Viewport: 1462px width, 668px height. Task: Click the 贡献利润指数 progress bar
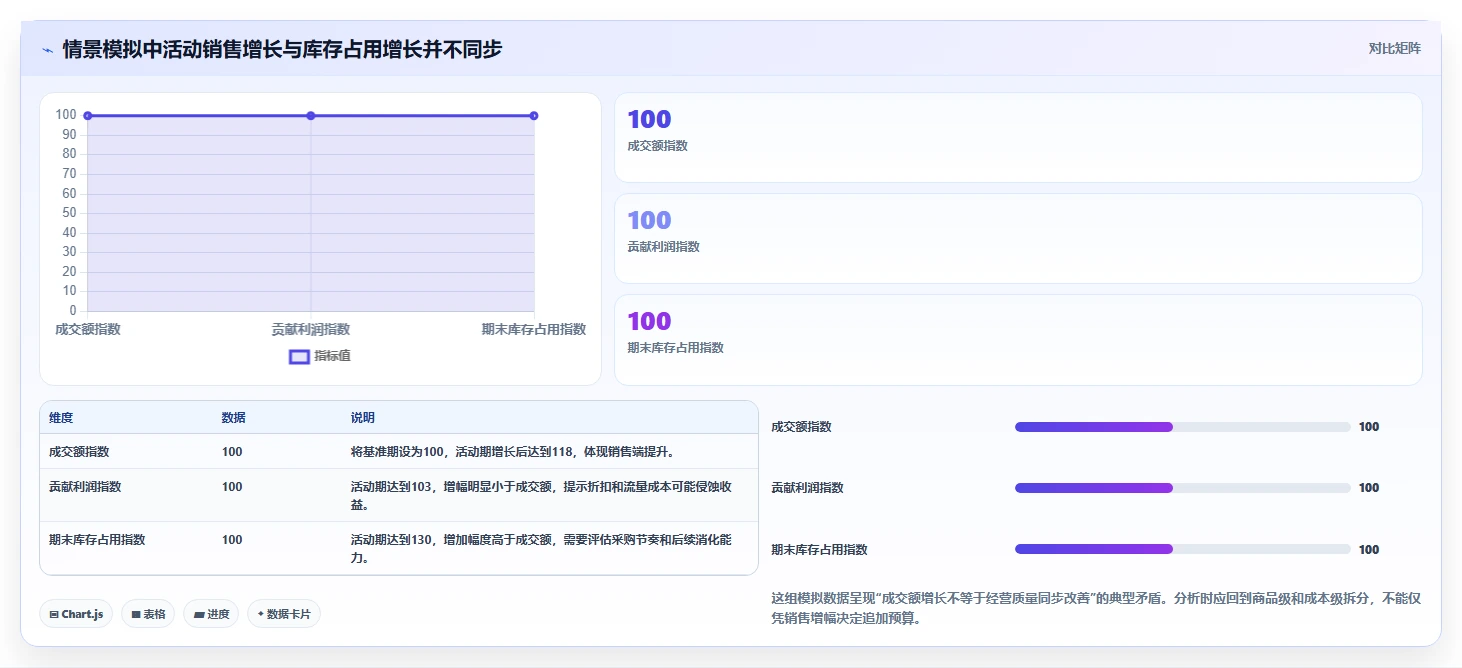[1183, 488]
